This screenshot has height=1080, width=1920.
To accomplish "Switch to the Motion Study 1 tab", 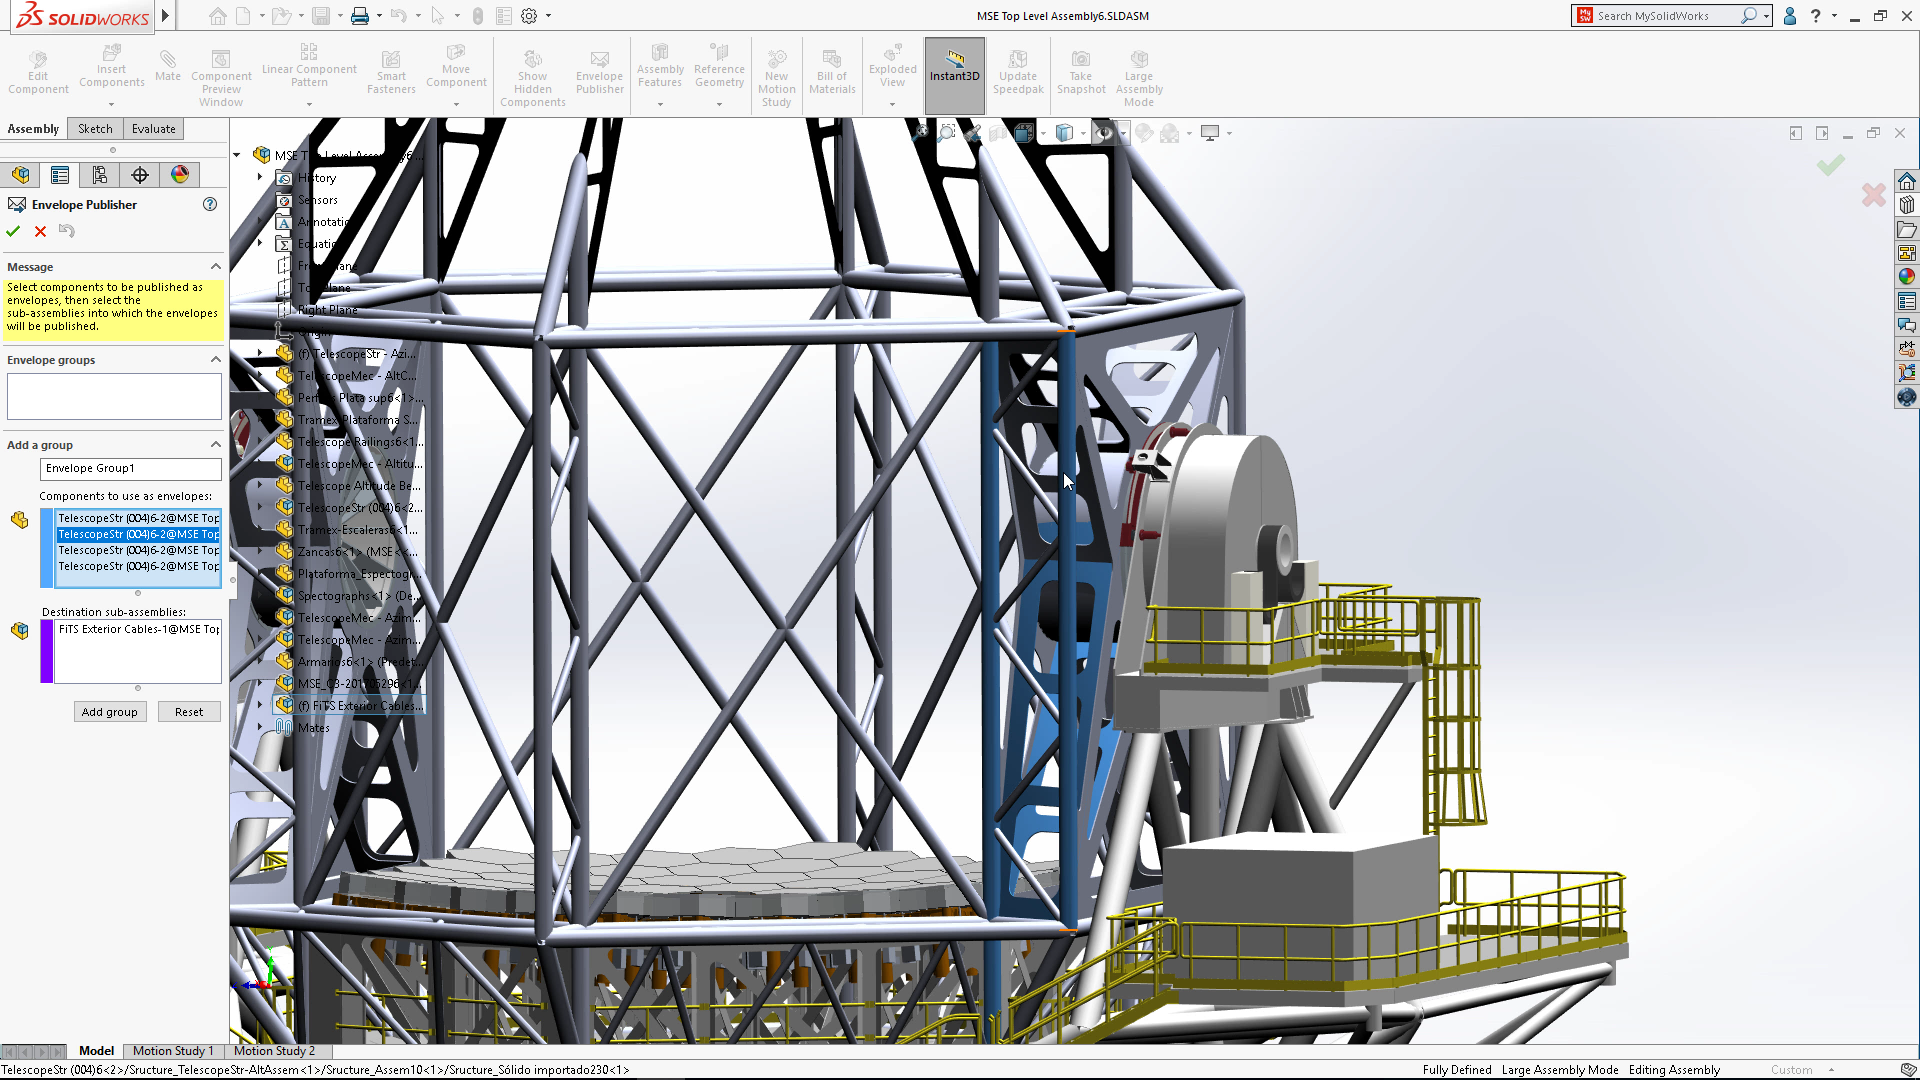I will (x=173, y=1051).
